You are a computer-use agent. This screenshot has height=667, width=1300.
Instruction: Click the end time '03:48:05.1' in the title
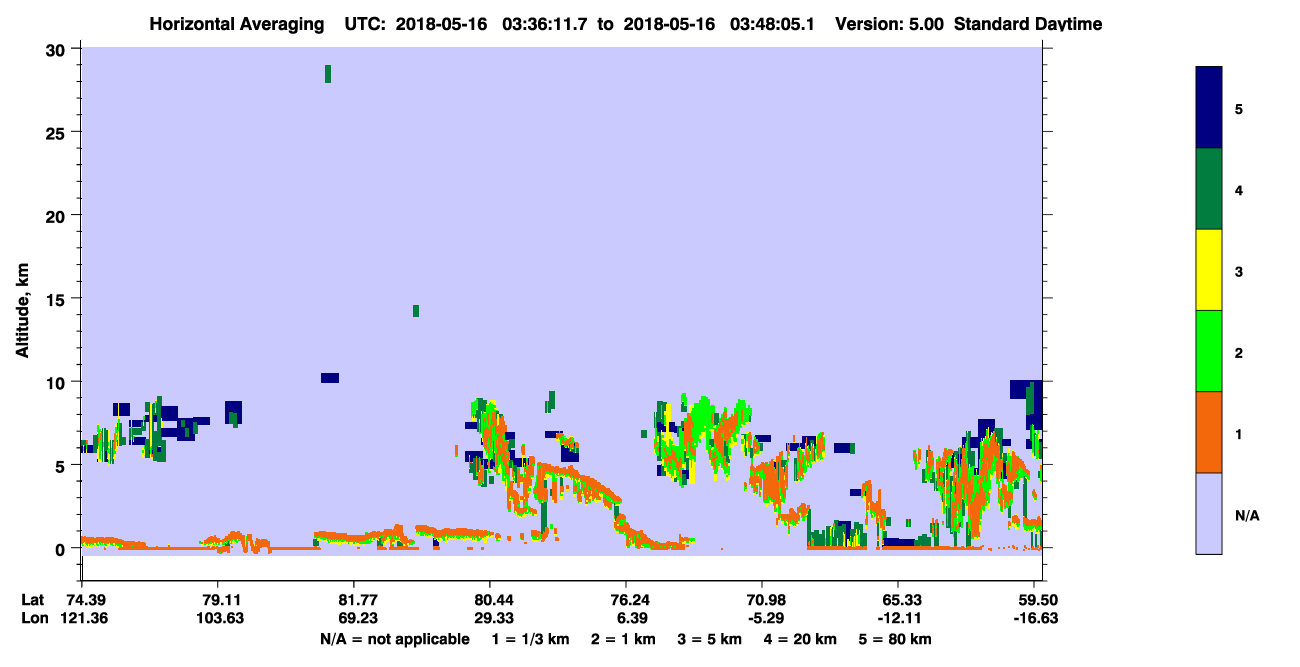[x=773, y=24]
